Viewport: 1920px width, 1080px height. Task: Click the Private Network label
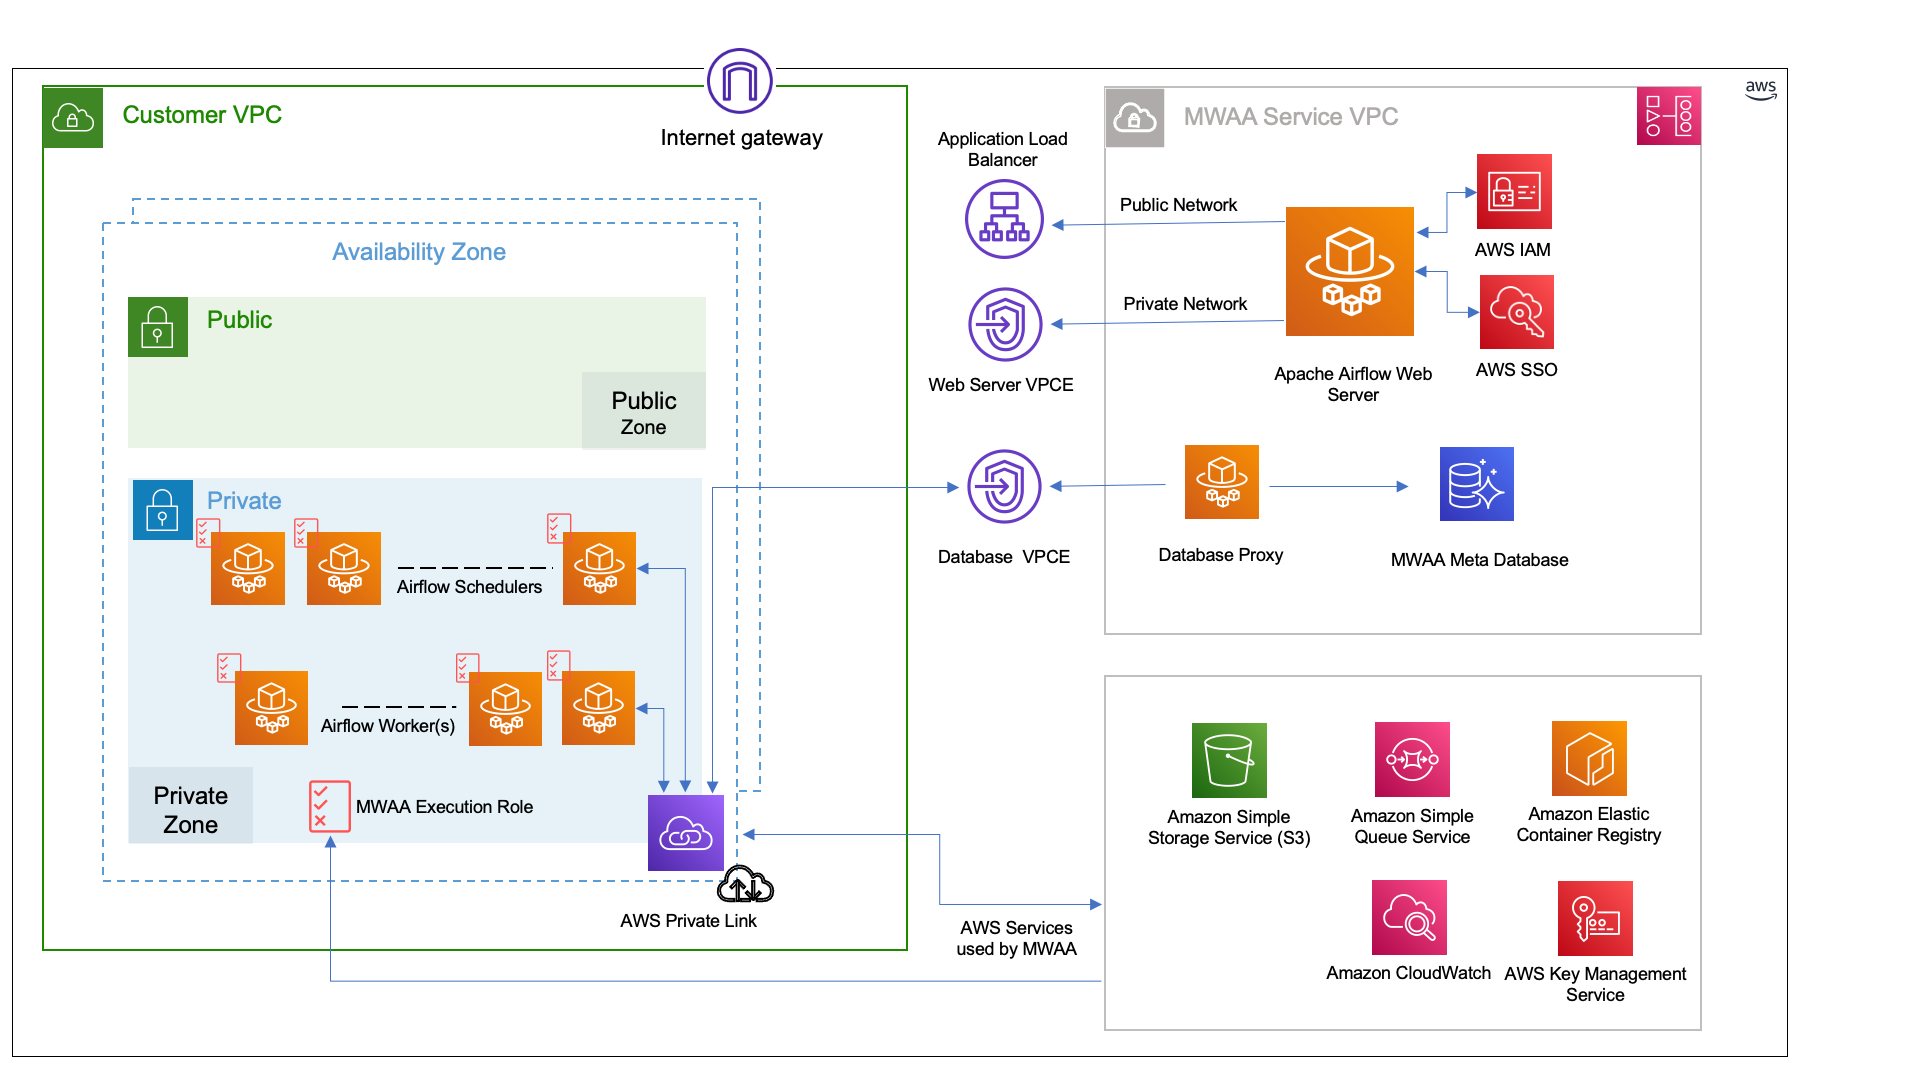pos(1185,304)
